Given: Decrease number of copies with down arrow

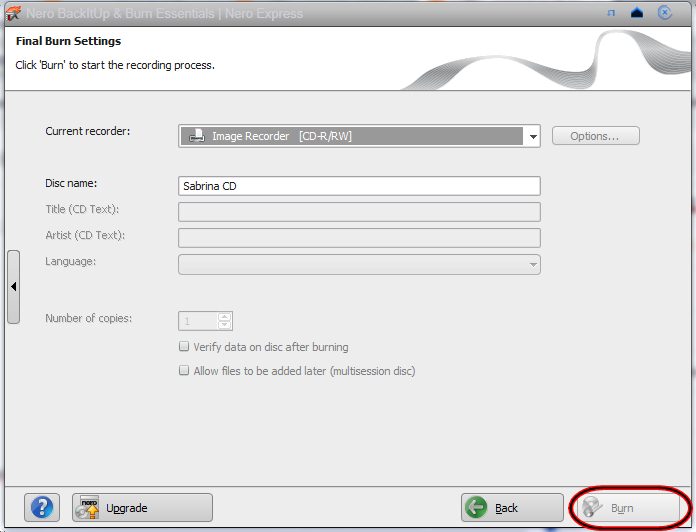Looking at the screenshot, I should point(225,325).
